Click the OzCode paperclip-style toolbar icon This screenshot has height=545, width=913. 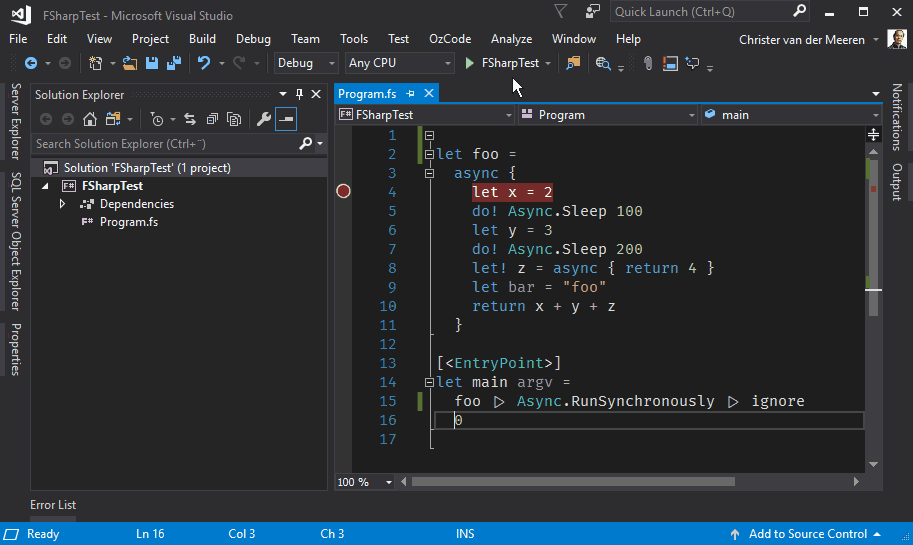pos(647,63)
